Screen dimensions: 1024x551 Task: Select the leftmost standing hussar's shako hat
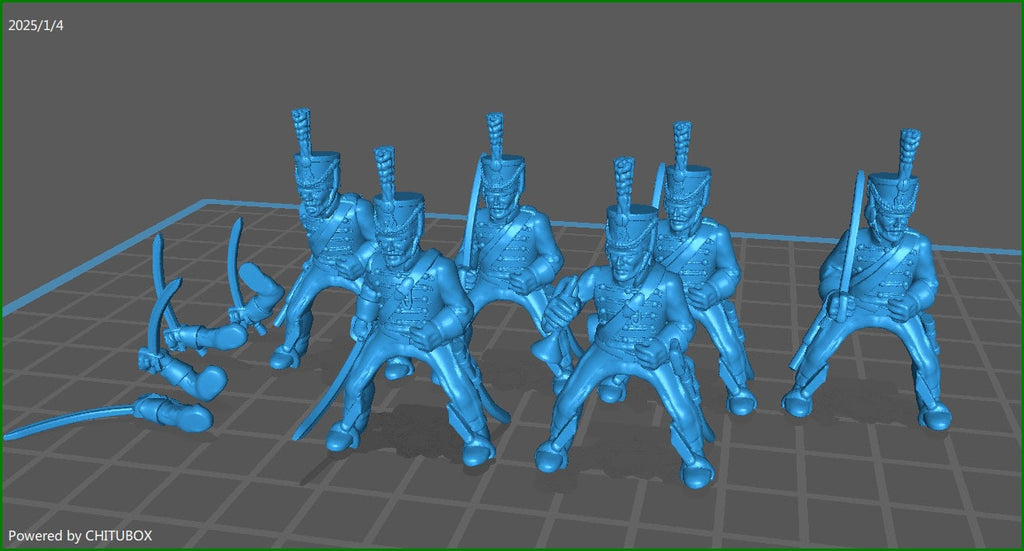tap(316, 168)
